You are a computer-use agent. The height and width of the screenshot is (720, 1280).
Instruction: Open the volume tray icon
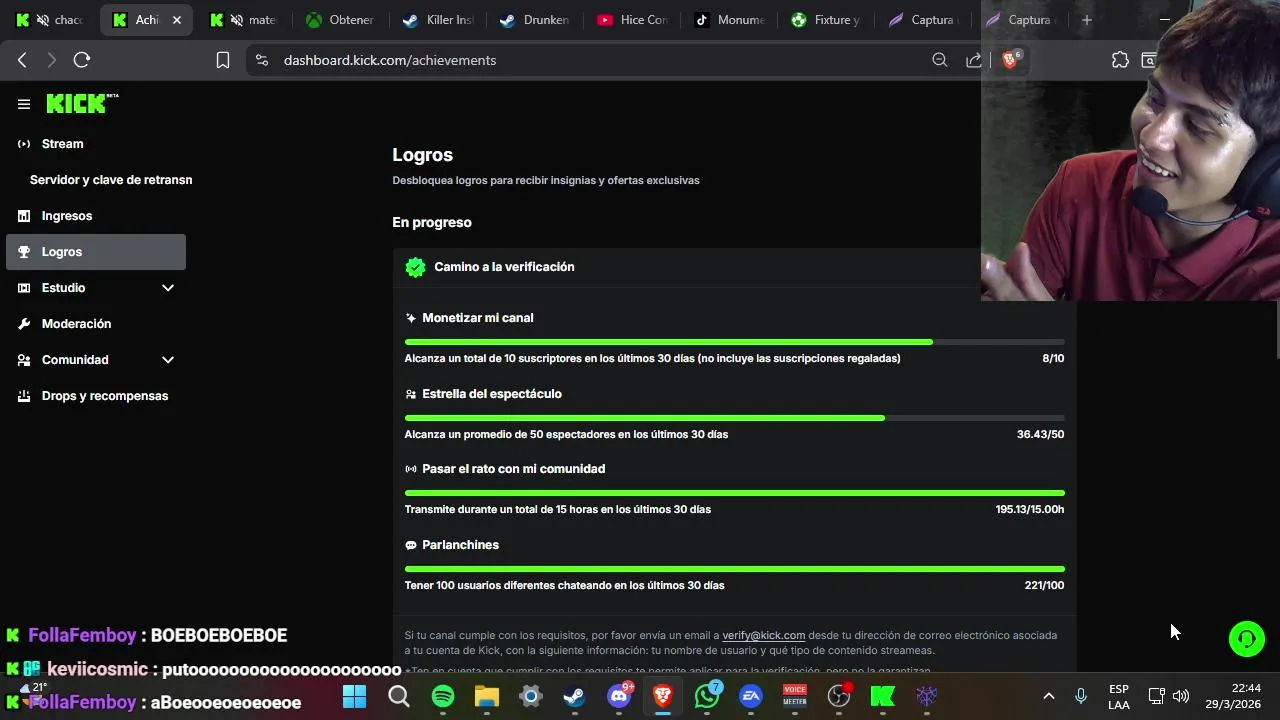click(1181, 696)
